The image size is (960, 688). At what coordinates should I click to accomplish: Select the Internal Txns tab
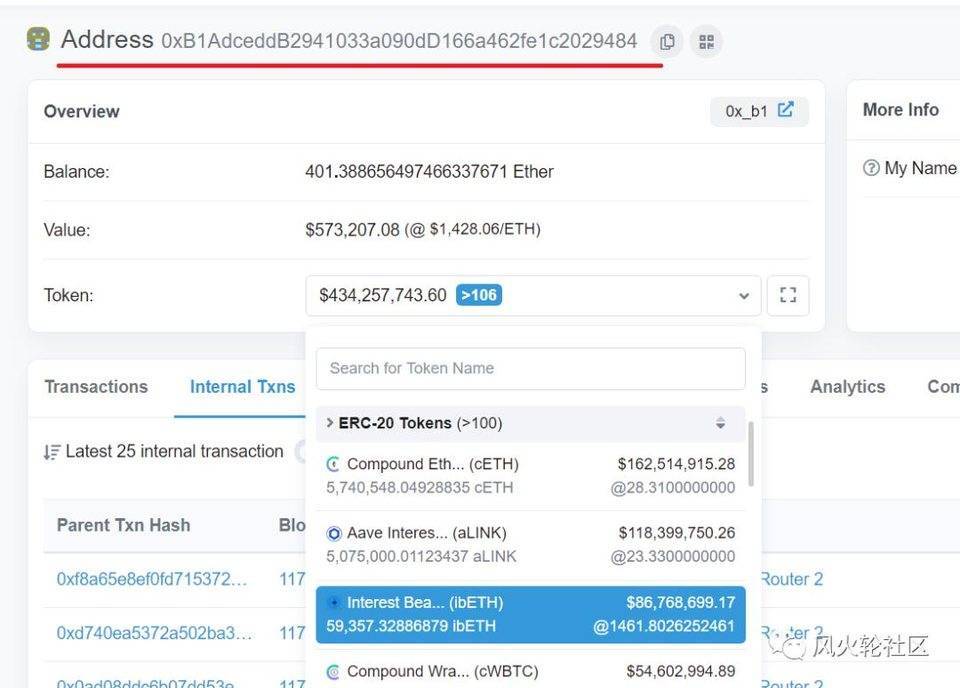click(x=241, y=386)
